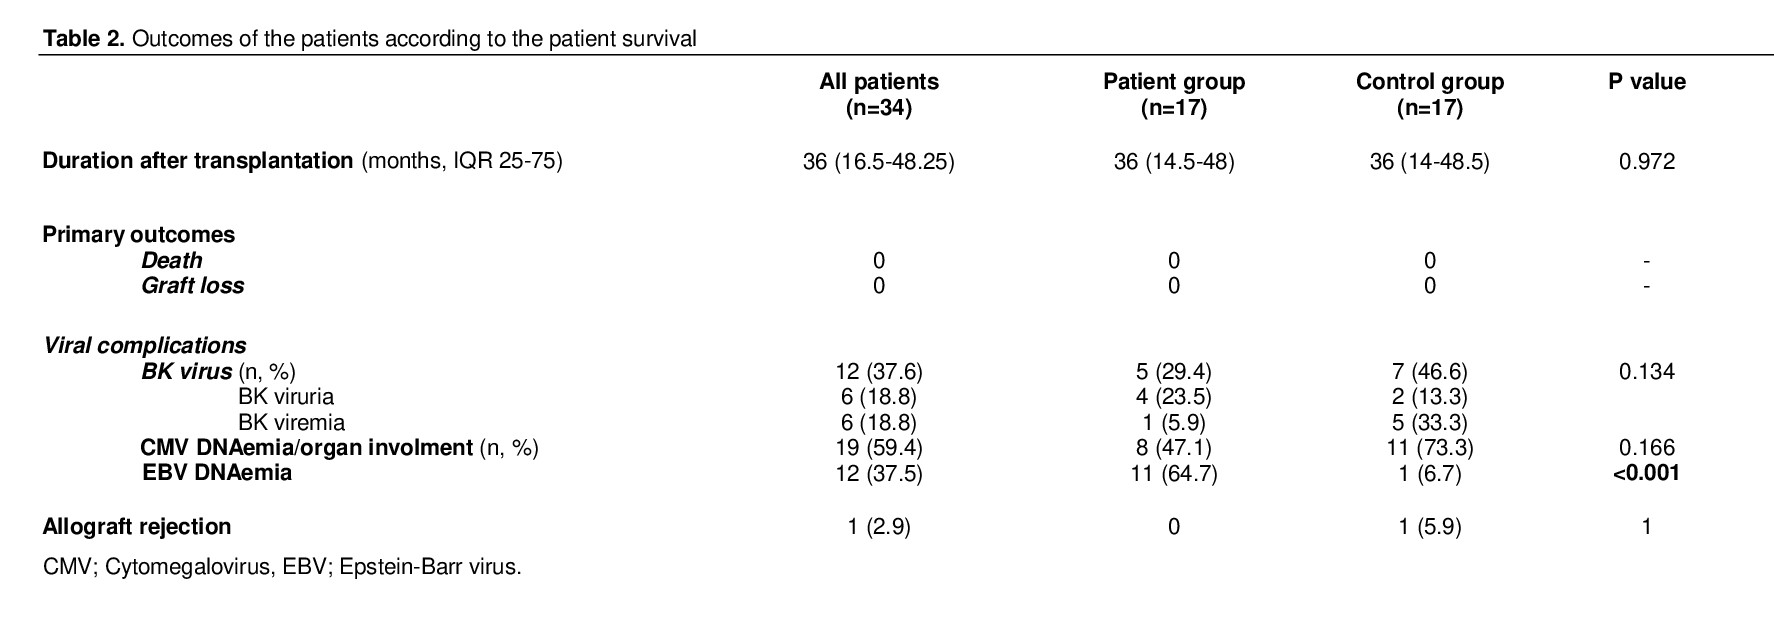
Task: Select the "BK viruria" row label
Action: point(285,397)
